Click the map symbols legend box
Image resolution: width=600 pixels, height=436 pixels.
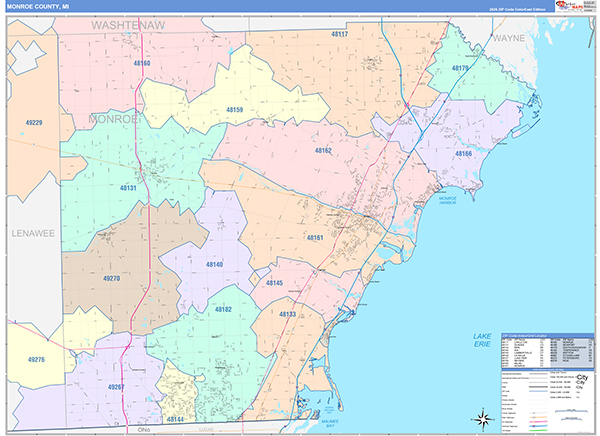pos(548,401)
